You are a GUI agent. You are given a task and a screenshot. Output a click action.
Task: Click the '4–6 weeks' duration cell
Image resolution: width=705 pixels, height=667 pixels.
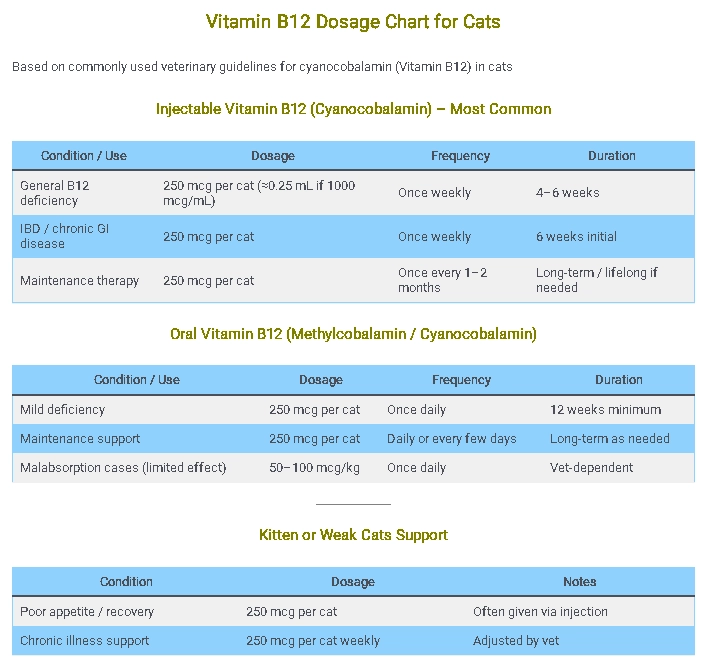pyautogui.click(x=567, y=192)
